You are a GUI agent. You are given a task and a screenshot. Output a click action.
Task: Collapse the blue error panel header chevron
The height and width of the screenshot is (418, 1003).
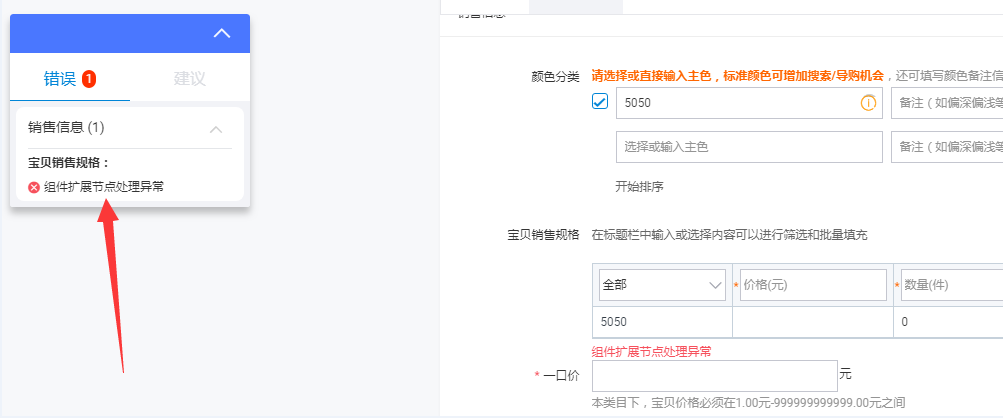coord(221,33)
